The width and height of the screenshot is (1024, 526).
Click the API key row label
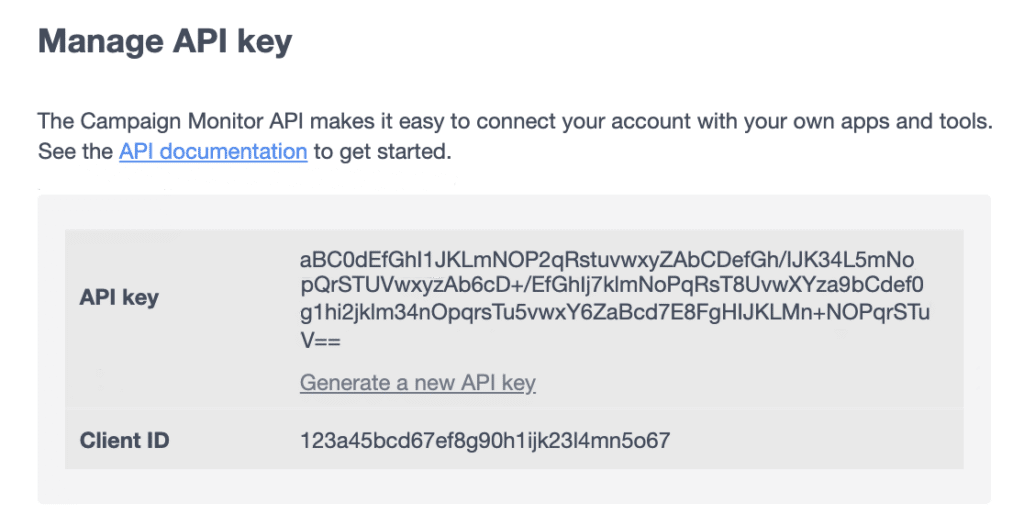tap(119, 298)
